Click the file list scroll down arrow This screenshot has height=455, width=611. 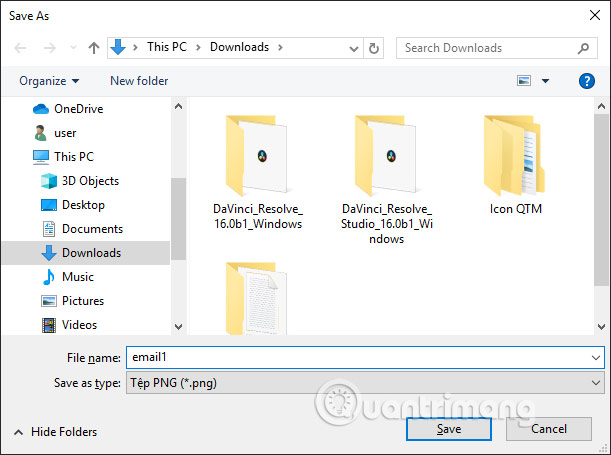601,326
